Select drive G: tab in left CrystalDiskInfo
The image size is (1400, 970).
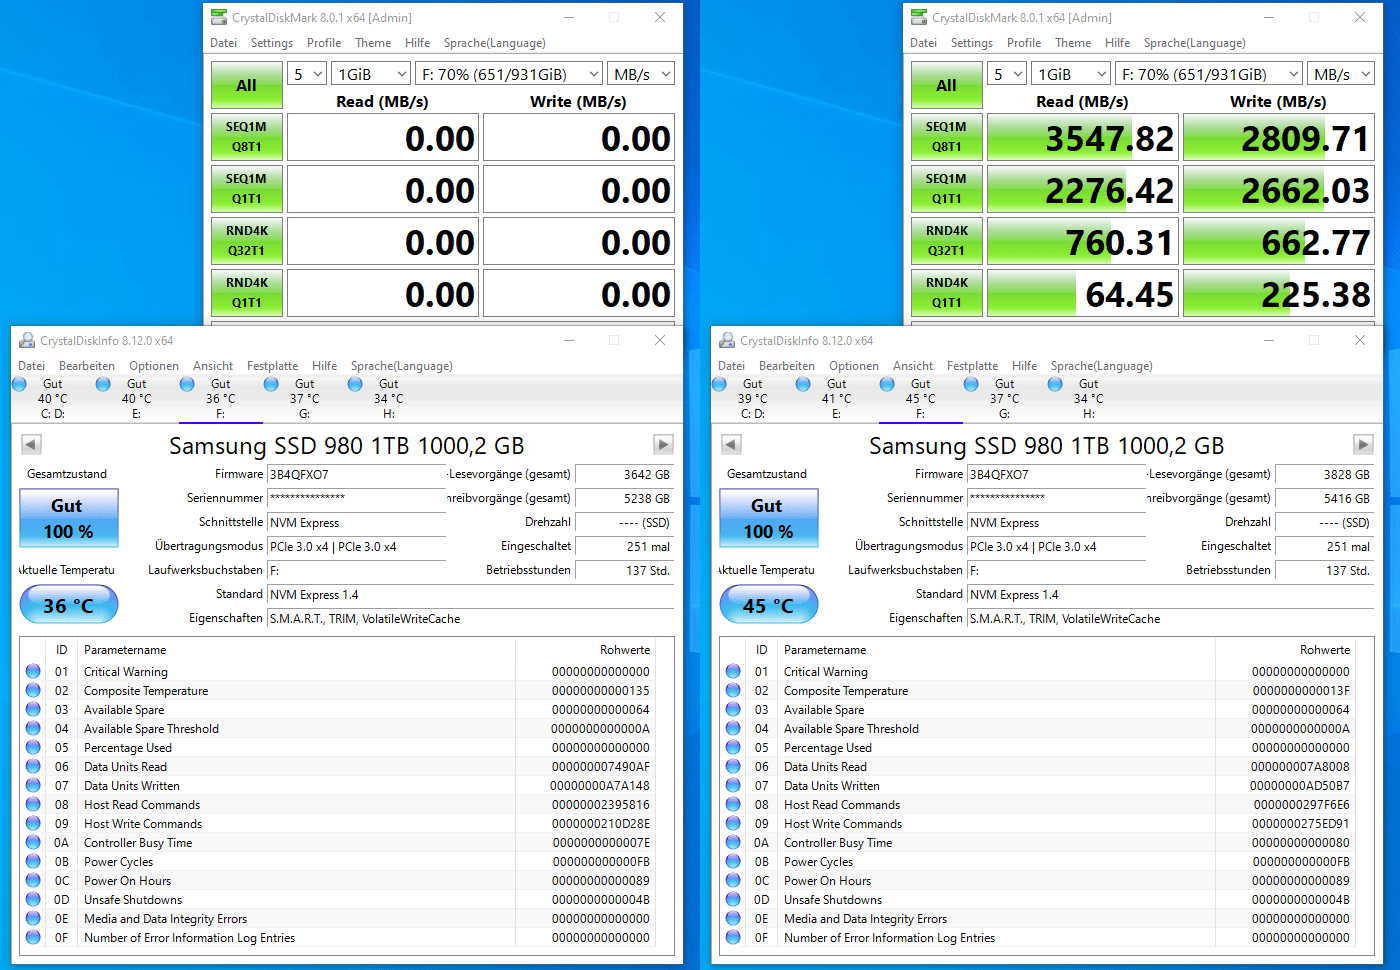304,398
